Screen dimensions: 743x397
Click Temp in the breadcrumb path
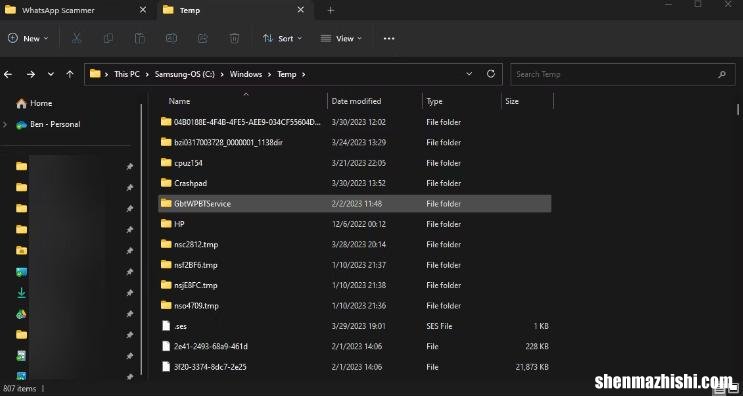point(287,74)
